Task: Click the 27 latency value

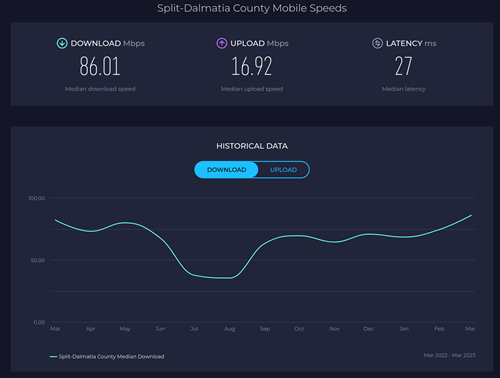Action: pyautogui.click(x=404, y=66)
